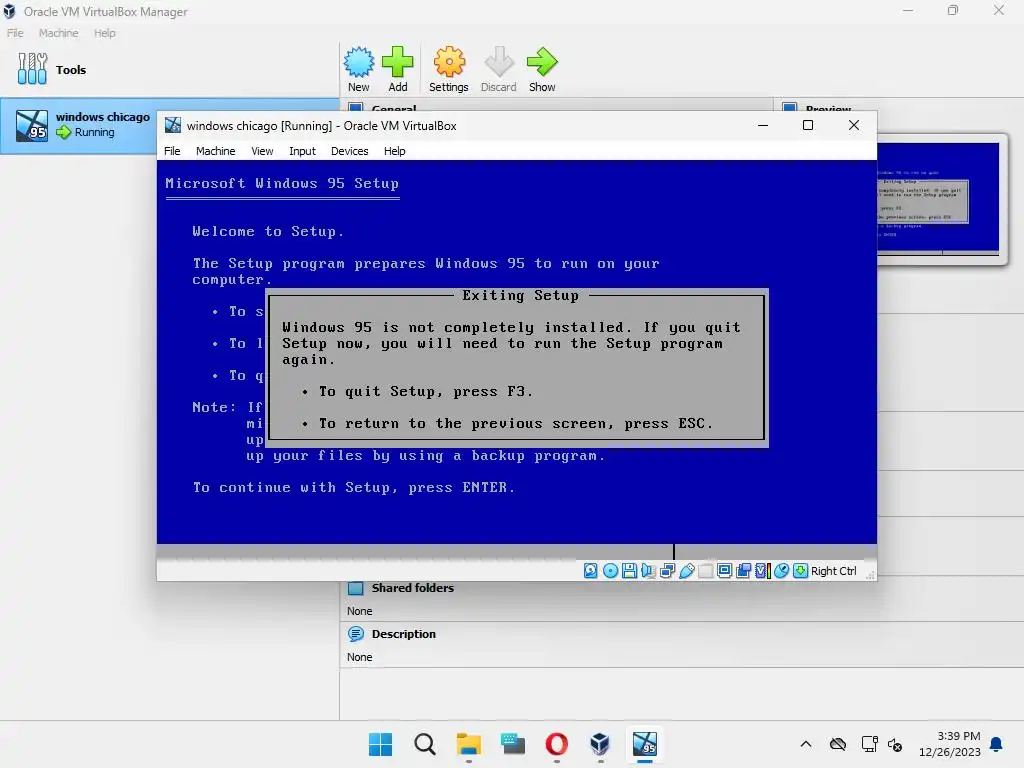Open the VM window Machine menu
The width and height of the screenshot is (1024, 768).
(216, 151)
